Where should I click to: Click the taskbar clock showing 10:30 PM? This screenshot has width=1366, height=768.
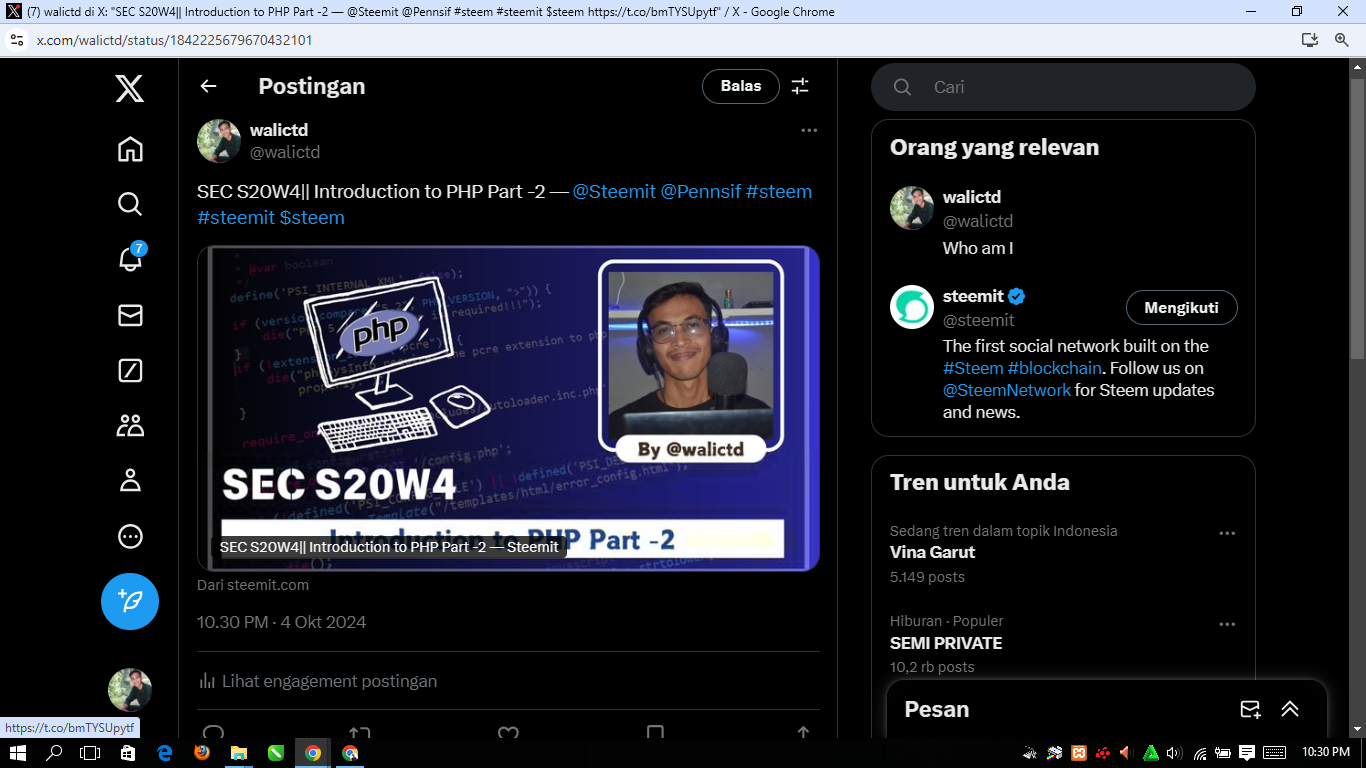(x=1326, y=753)
